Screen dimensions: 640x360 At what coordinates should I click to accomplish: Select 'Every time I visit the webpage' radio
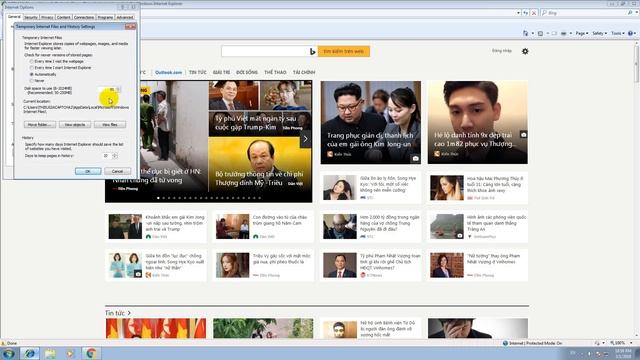(x=31, y=61)
